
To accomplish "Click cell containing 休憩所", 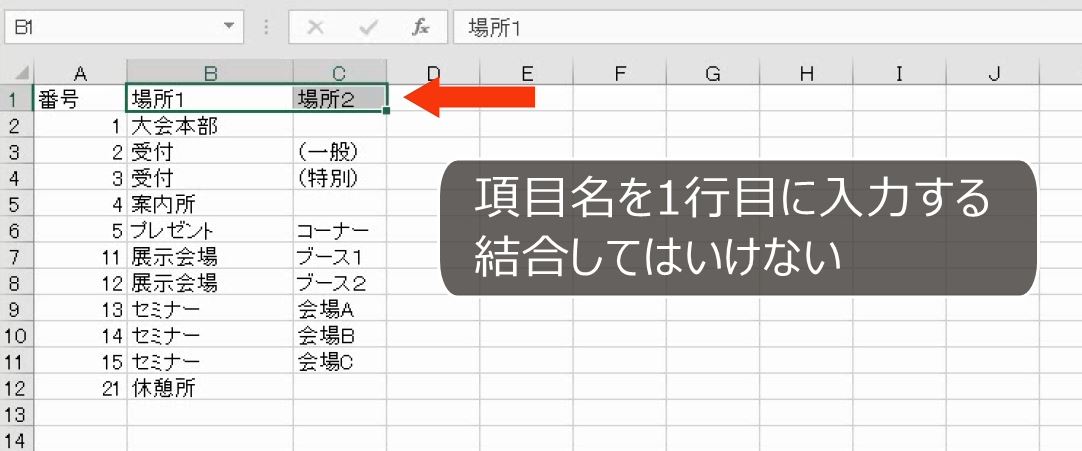I will pos(210,388).
